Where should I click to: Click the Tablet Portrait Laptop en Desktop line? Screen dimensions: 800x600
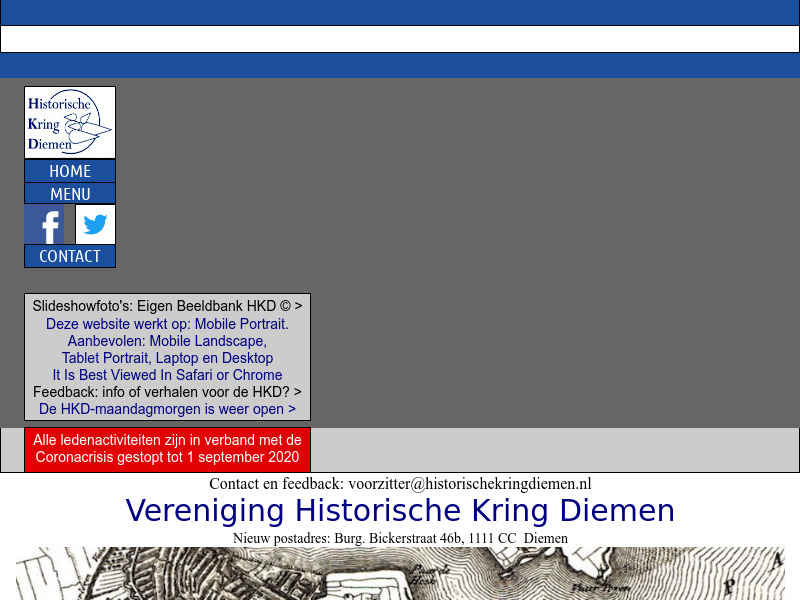pyautogui.click(x=166, y=358)
